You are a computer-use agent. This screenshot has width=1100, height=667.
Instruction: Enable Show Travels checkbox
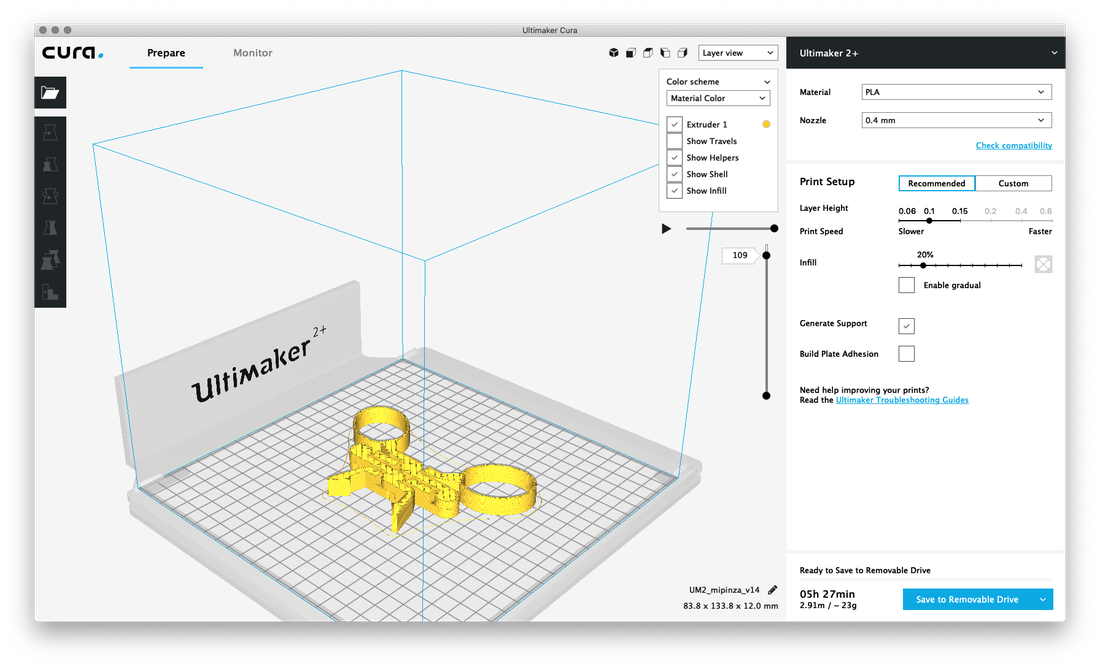tap(674, 141)
